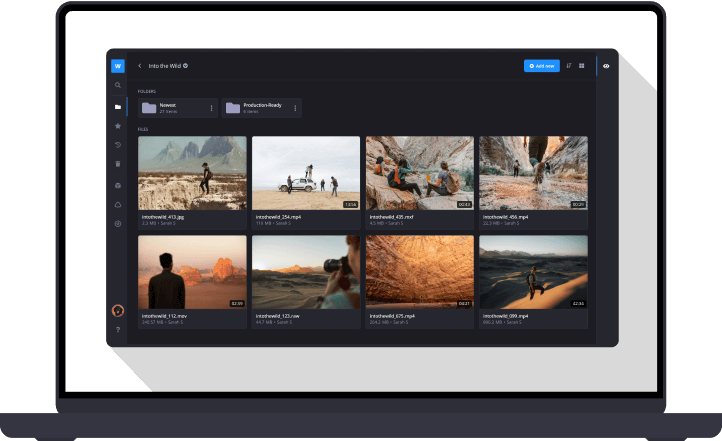Viewport: 722px width, 441px height.
Task: Click the help question mark icon
Action: click(x=118, y=329)
